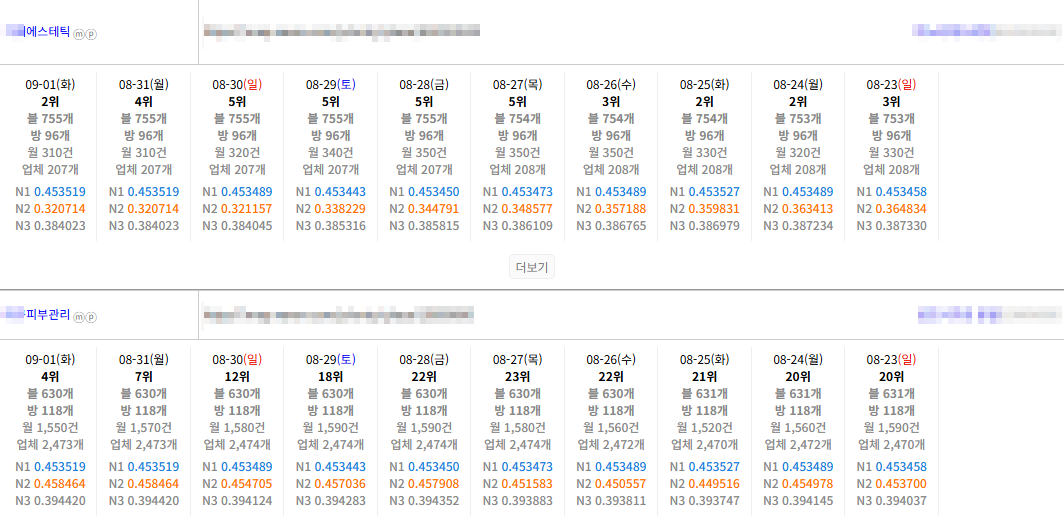Select N2 value 0.457036
The image size is (1064, 520).
[x=341, y=484]
